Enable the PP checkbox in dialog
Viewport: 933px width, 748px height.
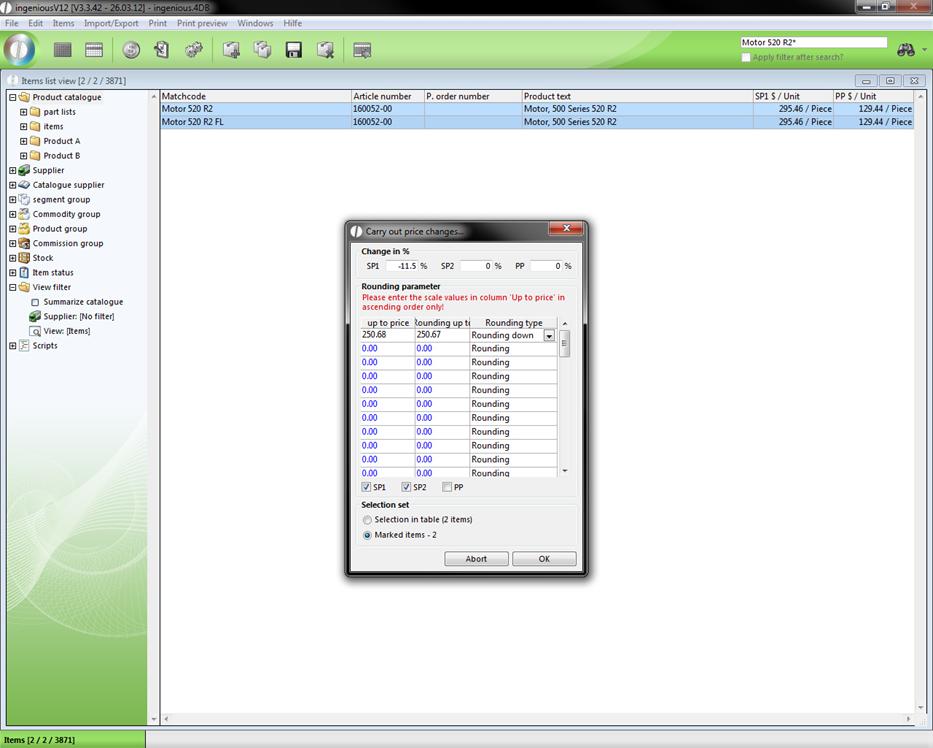[x=447, y=487]
